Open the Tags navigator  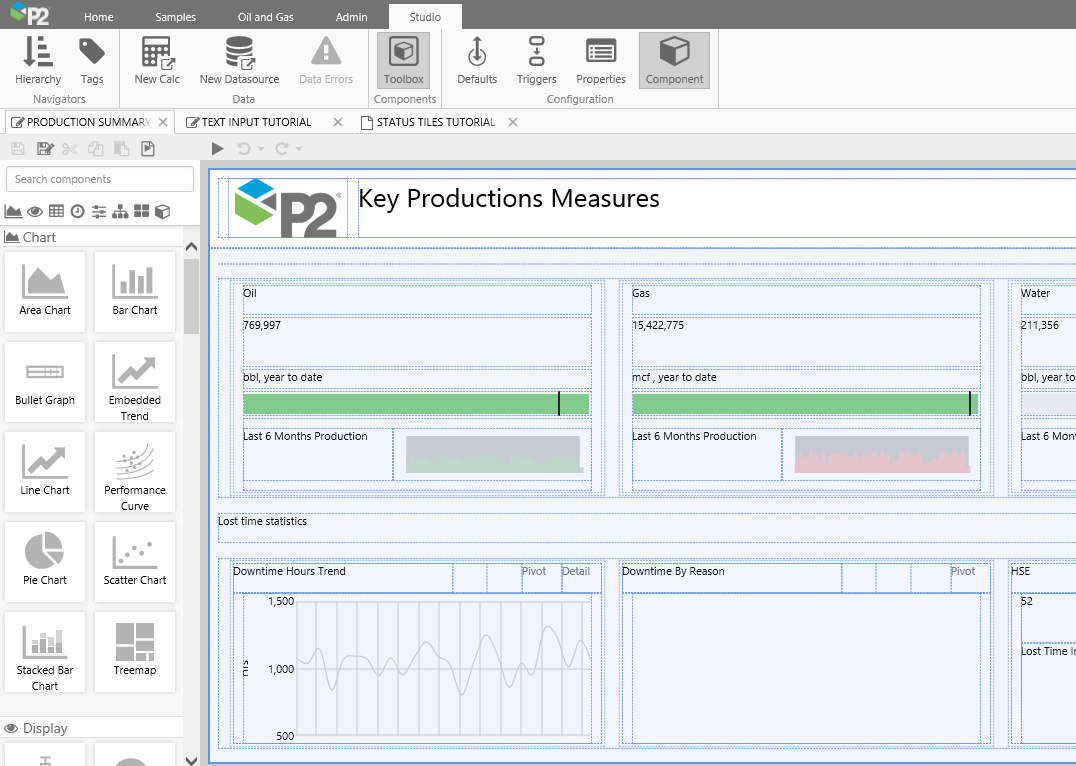[92, 60]
